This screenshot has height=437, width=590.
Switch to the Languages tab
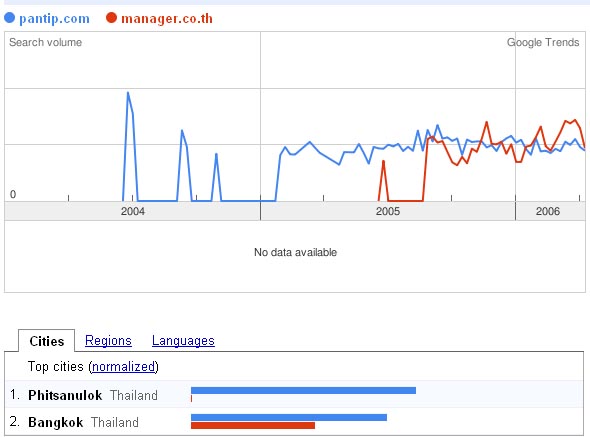(183, 341)
